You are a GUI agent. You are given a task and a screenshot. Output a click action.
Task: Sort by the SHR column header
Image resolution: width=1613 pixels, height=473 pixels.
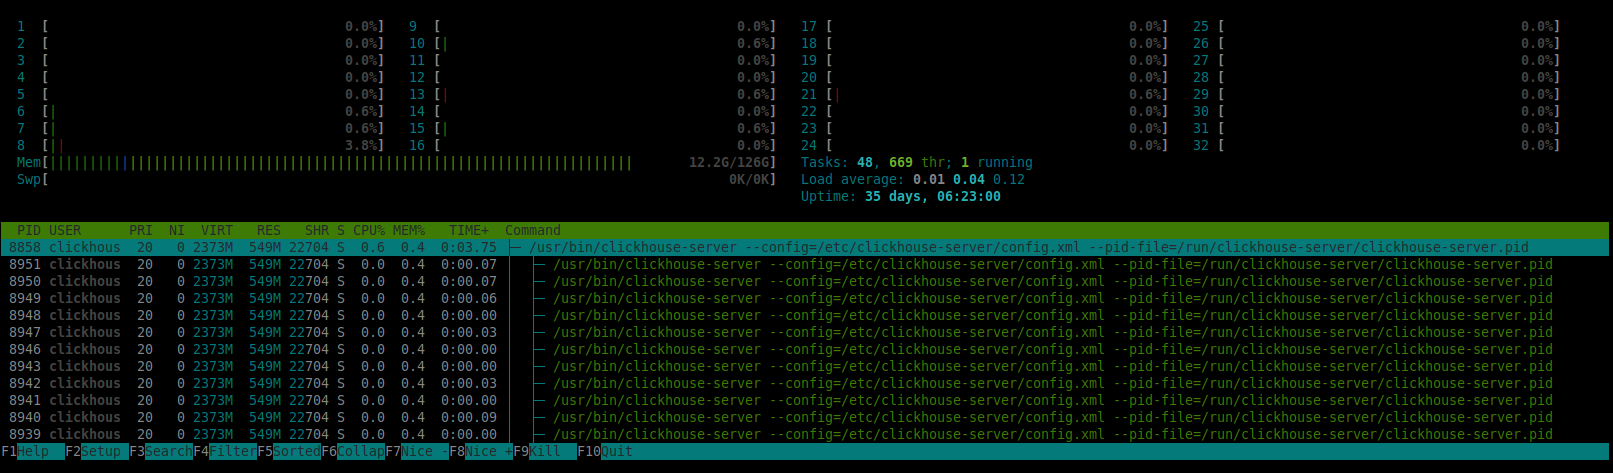[x=317, y=230]
